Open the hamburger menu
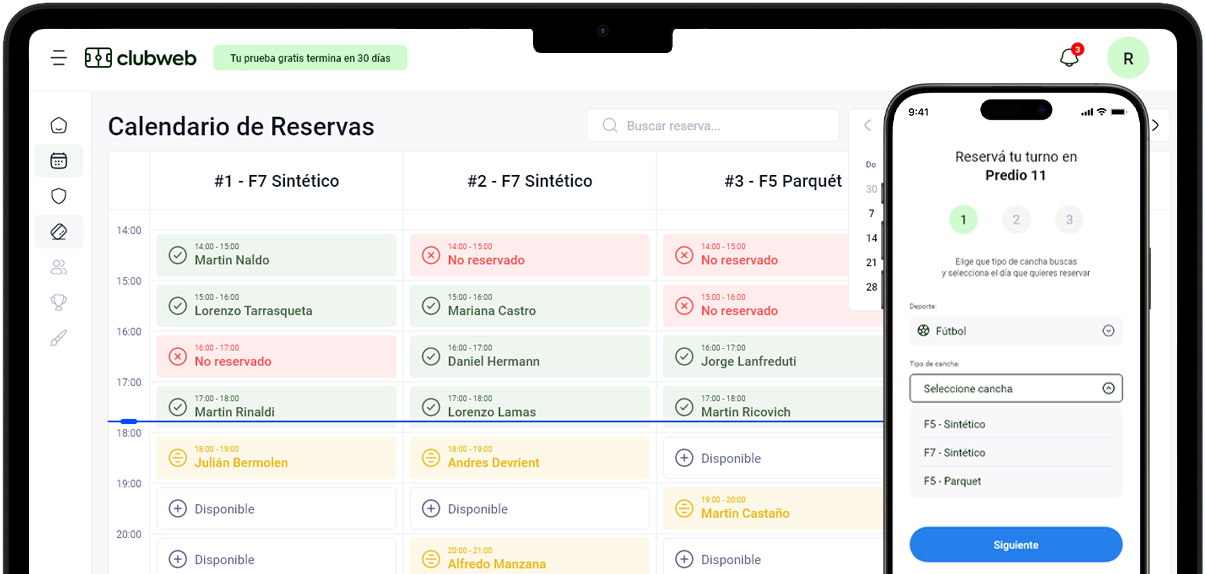Viewport: 1205px width, 574px height. (x=59, y=58)
